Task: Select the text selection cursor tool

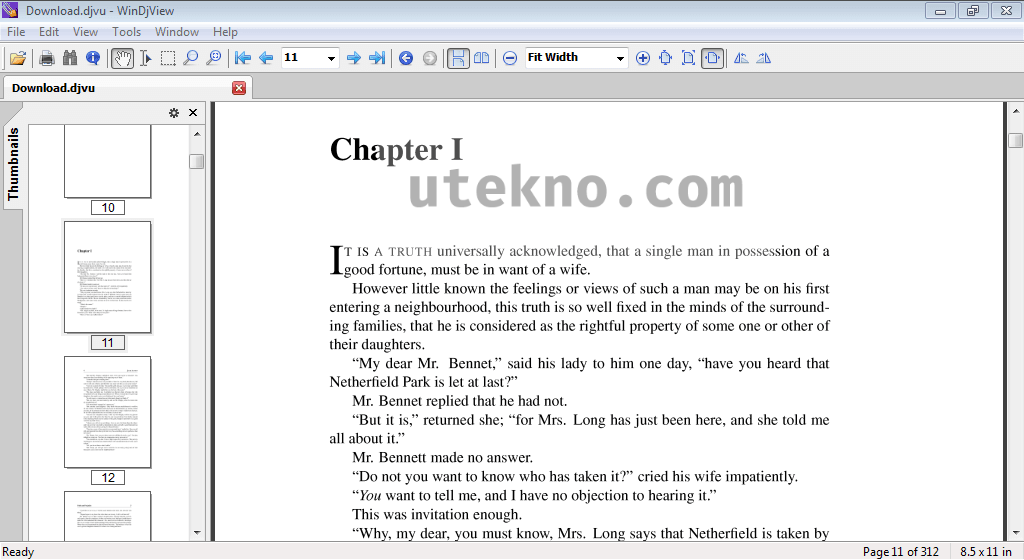Action: tap(146, 58)
